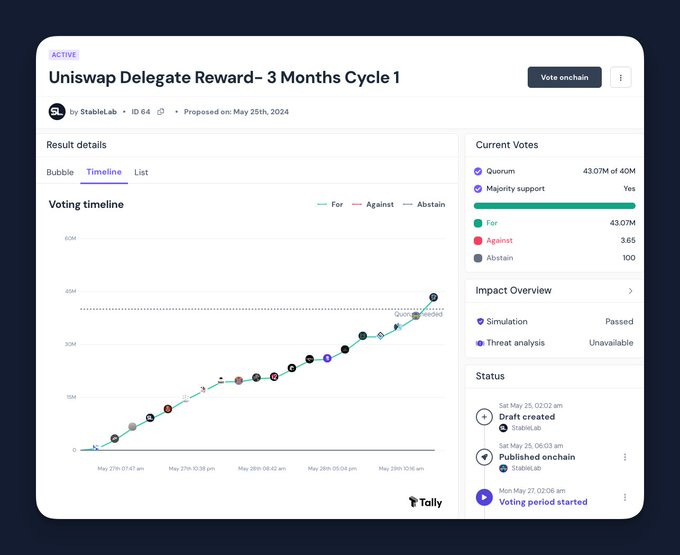Click the purple voter marker on timeline
This screenshot has width=680, height=555.
click(327, 358)
